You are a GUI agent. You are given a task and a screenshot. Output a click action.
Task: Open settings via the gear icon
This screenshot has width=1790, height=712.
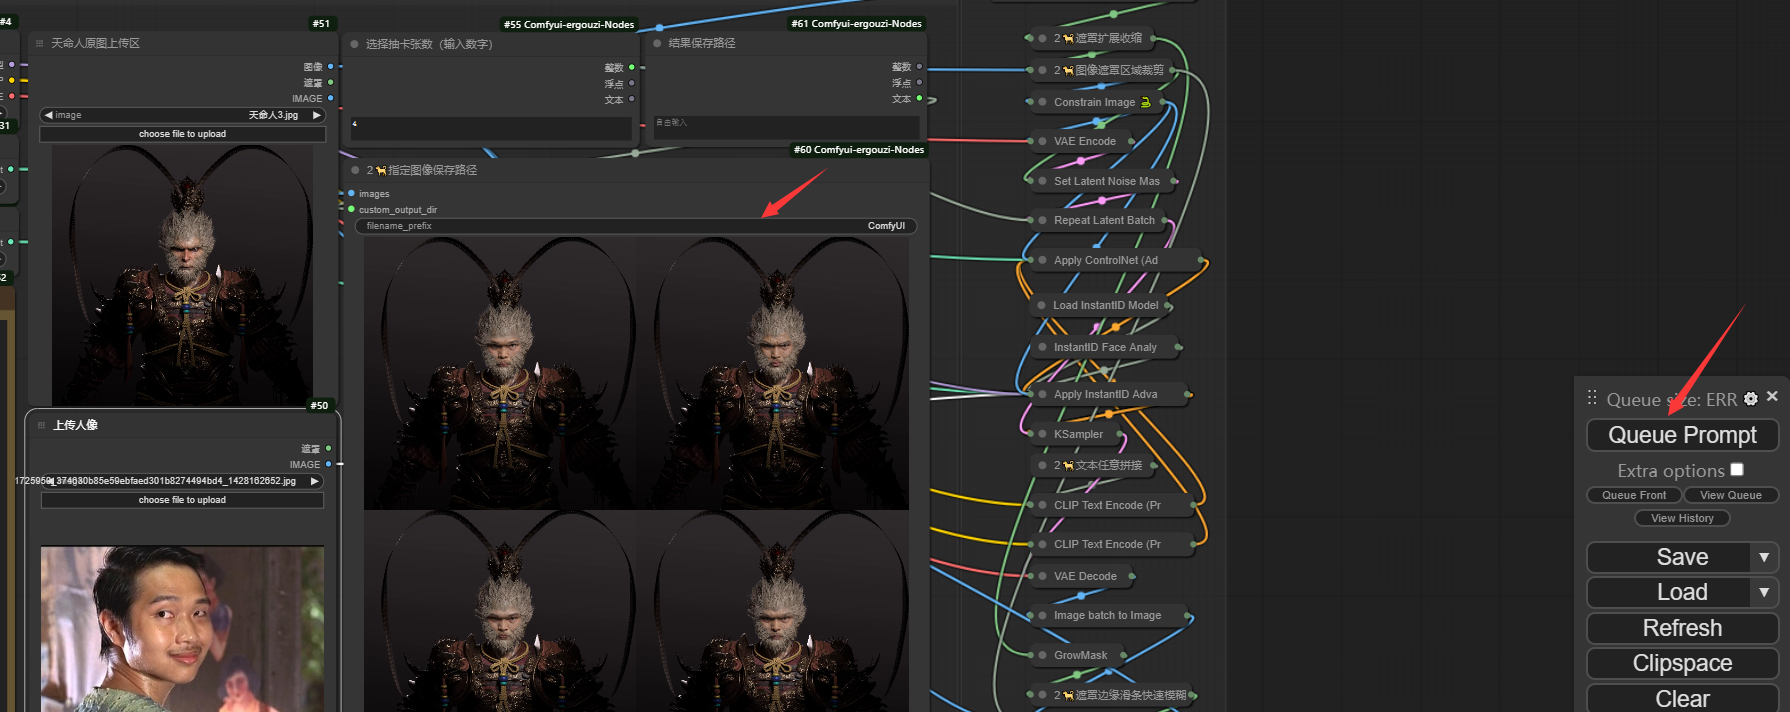1750,399
